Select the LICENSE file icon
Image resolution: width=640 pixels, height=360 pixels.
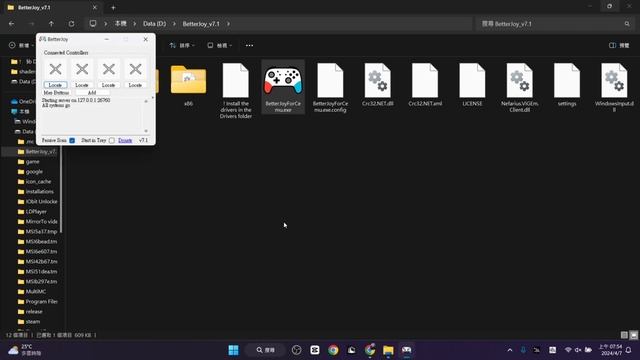point(472,80)
